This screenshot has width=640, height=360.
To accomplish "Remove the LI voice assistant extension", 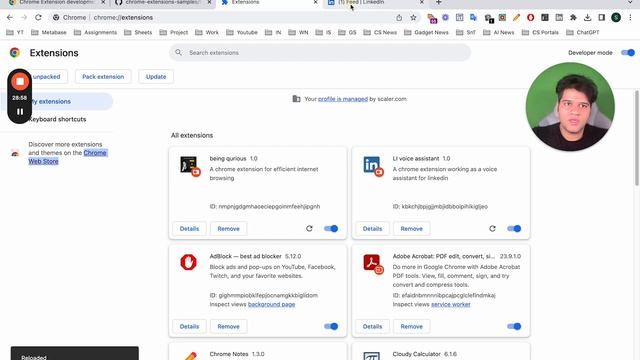I will (x=411, y=229).
